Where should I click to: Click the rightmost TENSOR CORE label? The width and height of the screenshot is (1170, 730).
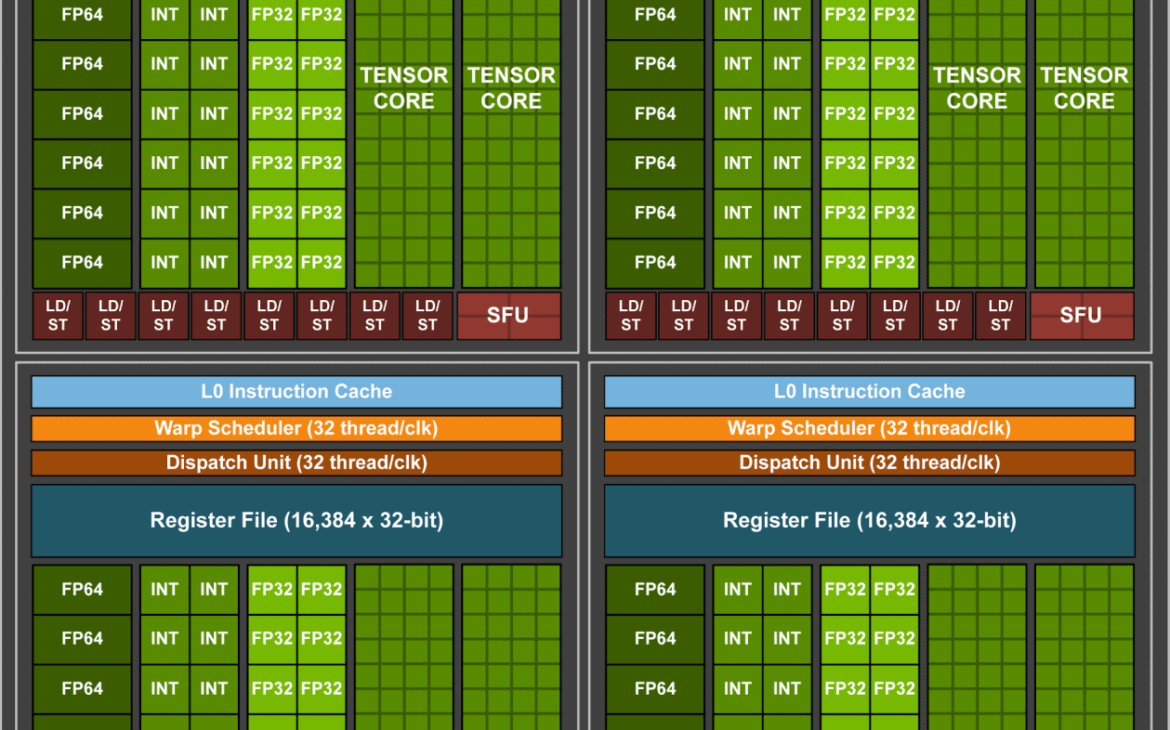(1084, 89)
